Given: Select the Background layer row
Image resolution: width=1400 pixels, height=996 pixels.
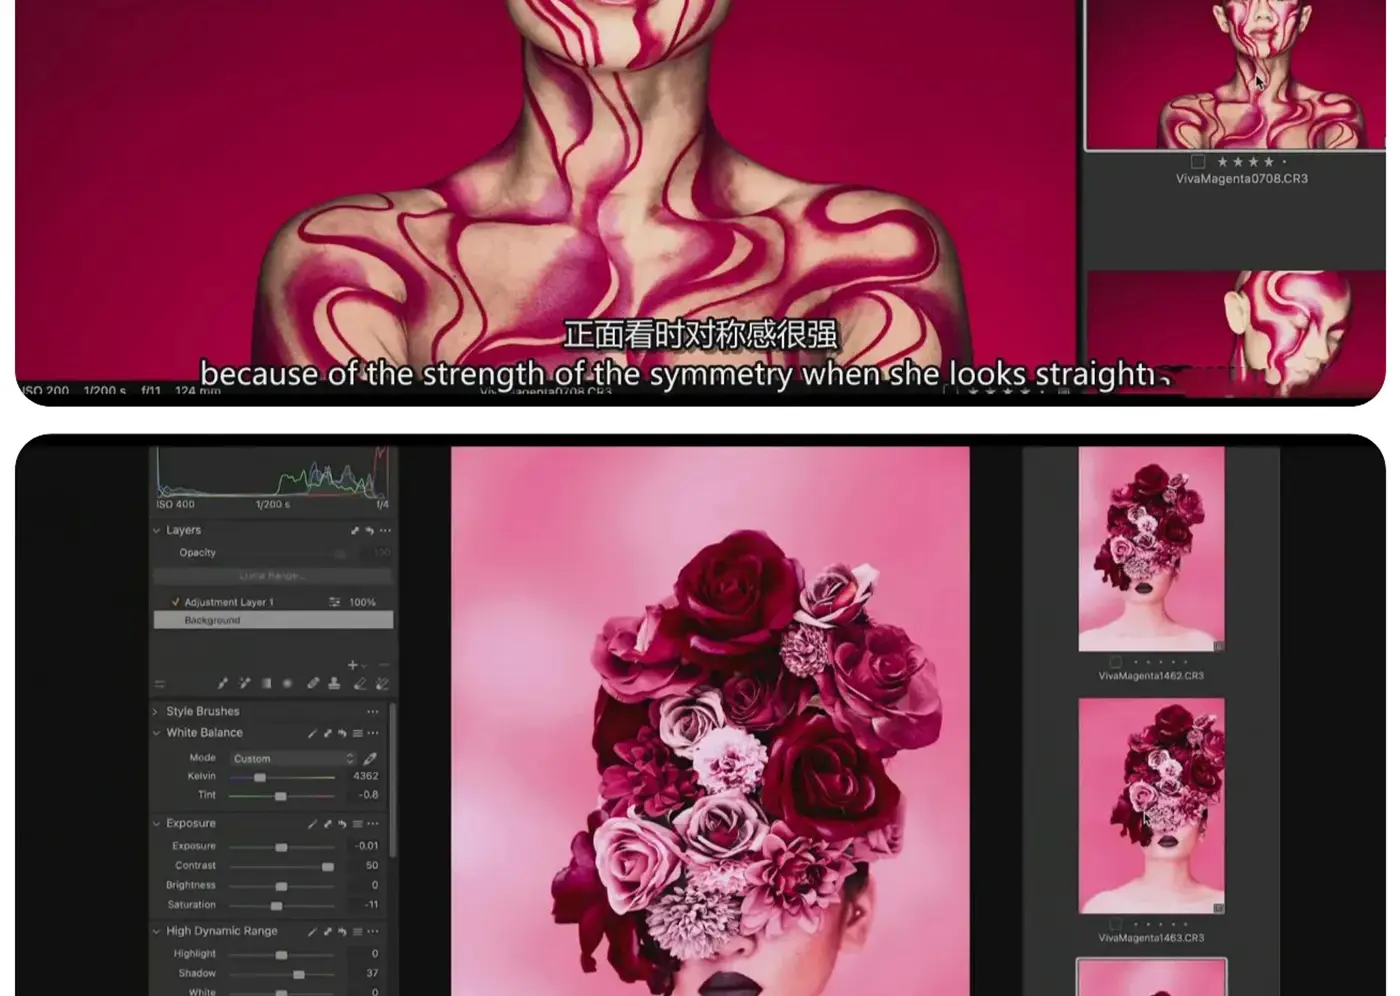Looking at the screenshot, I should click(273, 620).
